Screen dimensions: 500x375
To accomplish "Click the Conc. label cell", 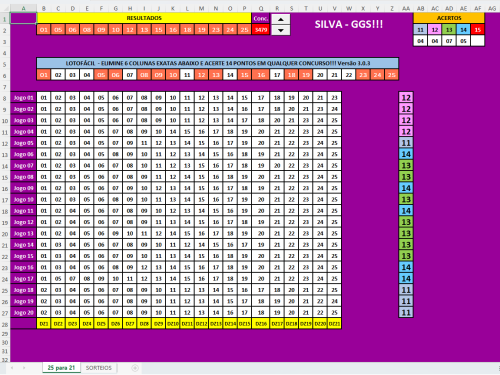I will click(x=261, y=18).
